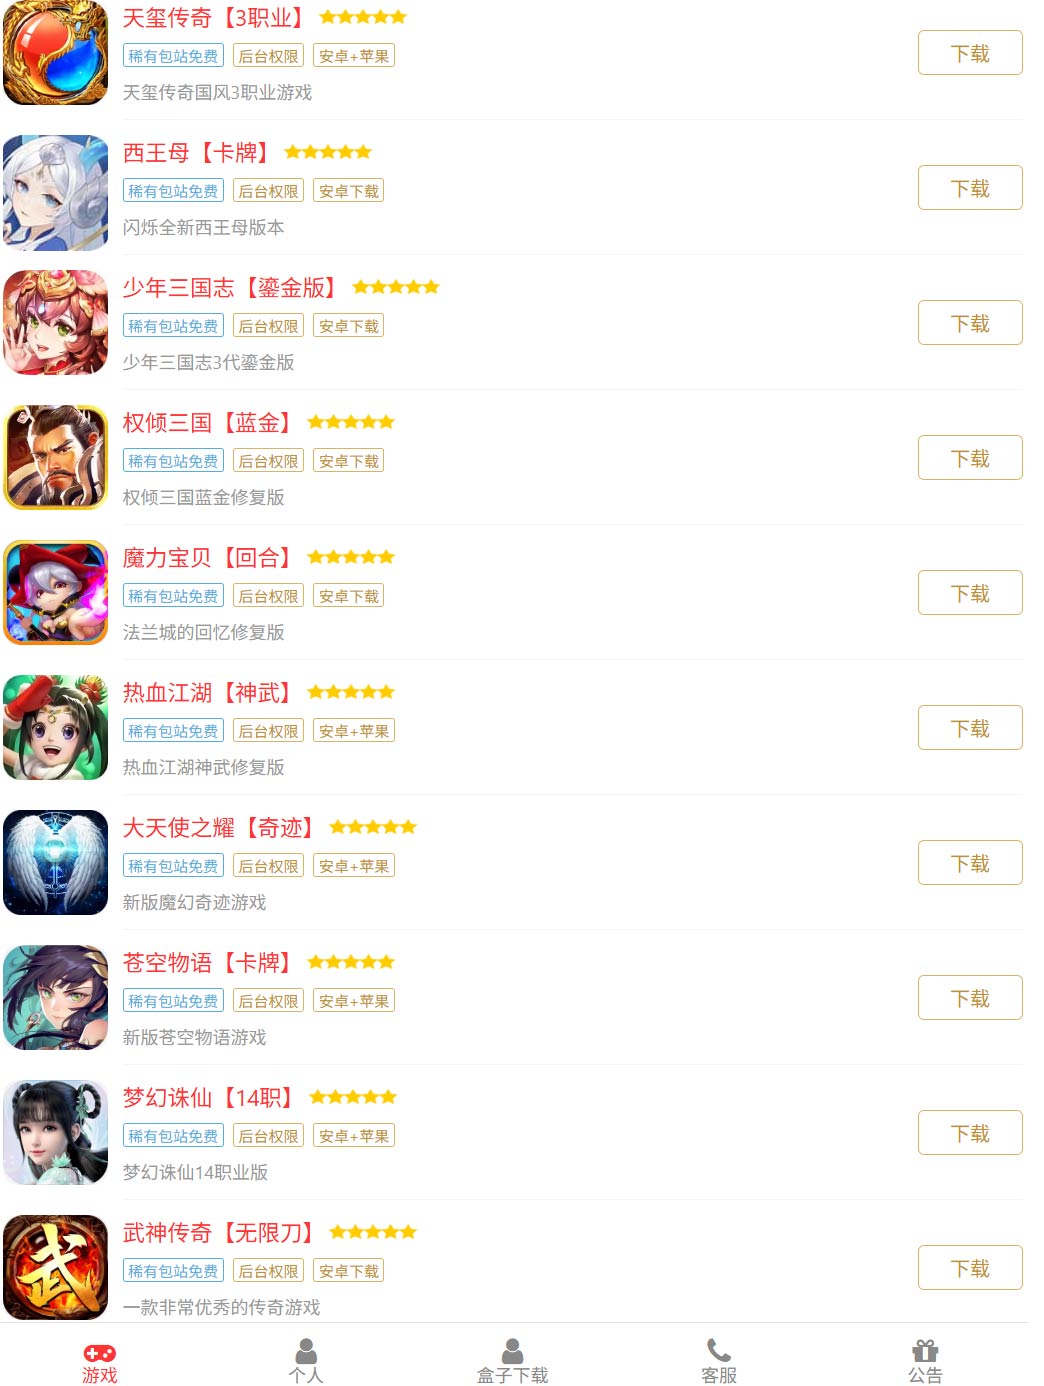
Task: Tap the 西王母 game icon
Action: [x=56, y=187]
